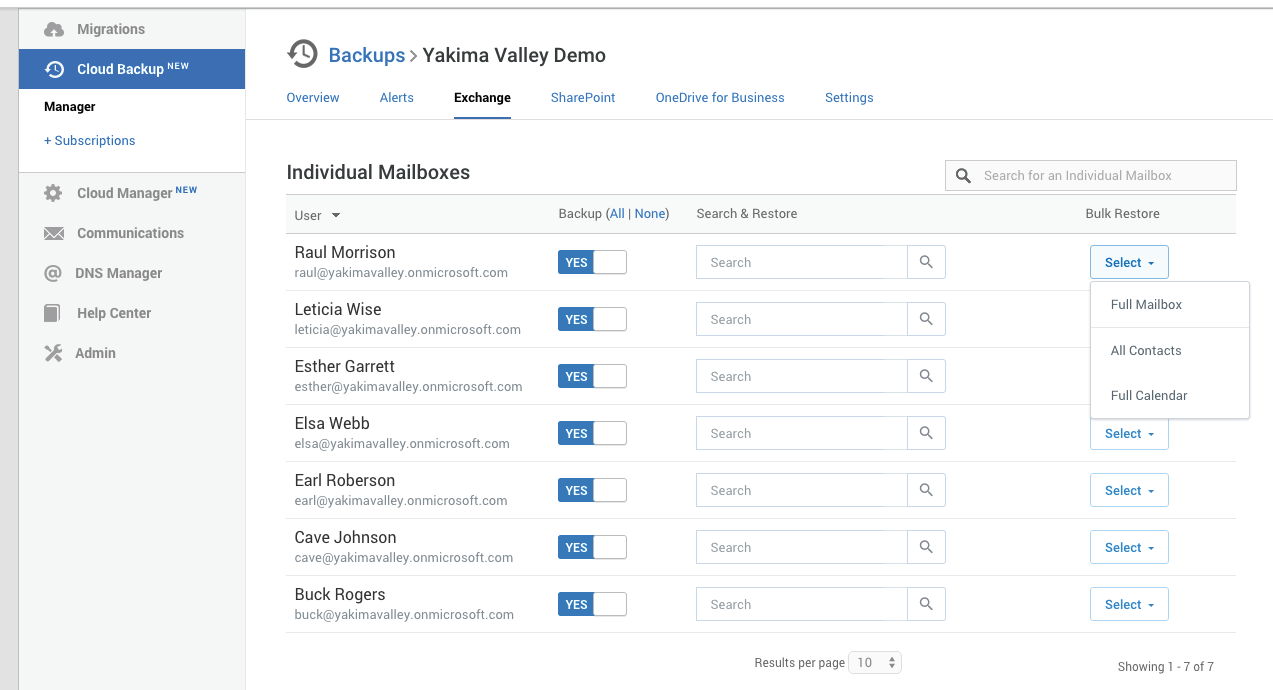Click search magnifier button for Buck Rogers
Screen dimensions: 1273x690
pos(926,604)
